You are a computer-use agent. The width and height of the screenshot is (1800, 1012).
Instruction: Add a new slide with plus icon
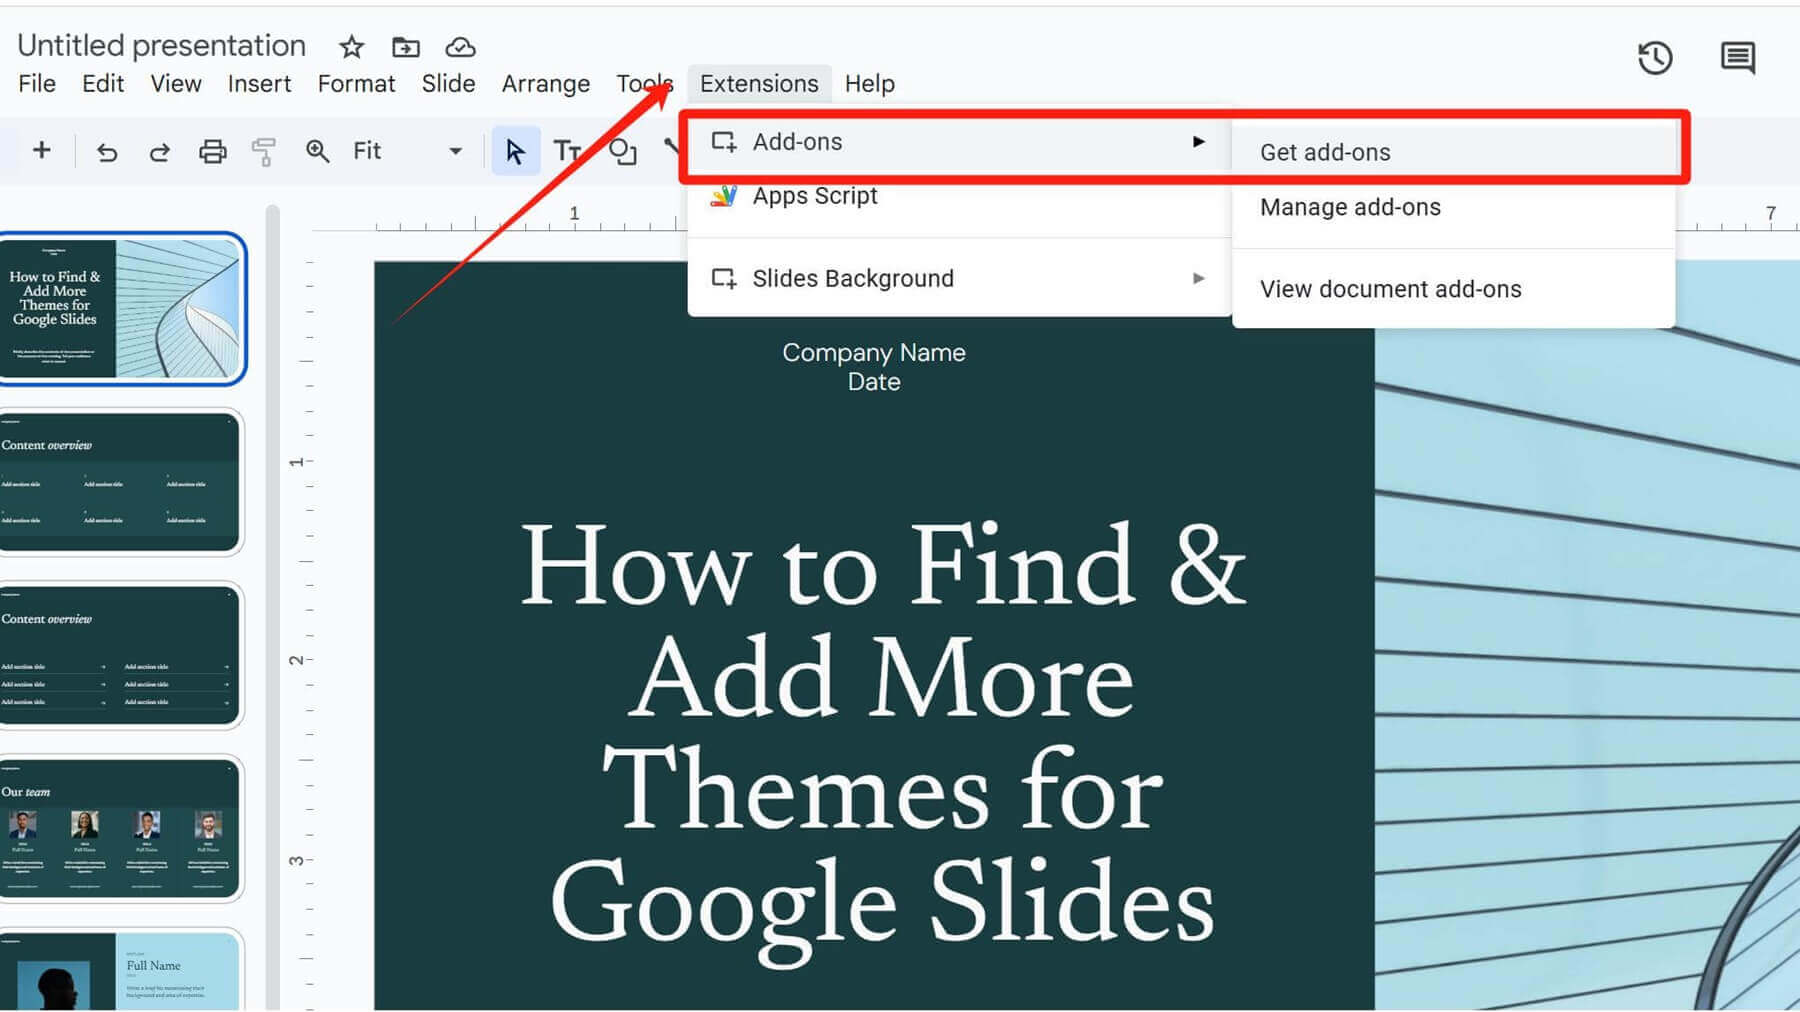tap(41, 150)
